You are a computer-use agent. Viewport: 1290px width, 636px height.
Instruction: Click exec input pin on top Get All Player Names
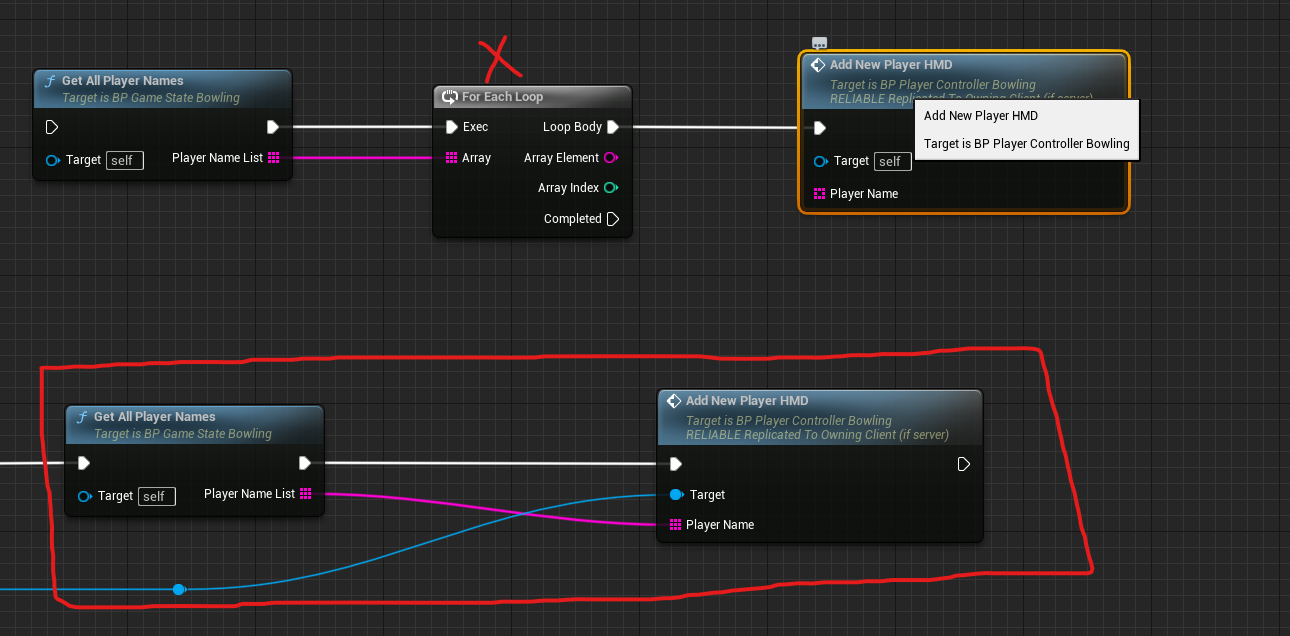(x=52, y=127)
